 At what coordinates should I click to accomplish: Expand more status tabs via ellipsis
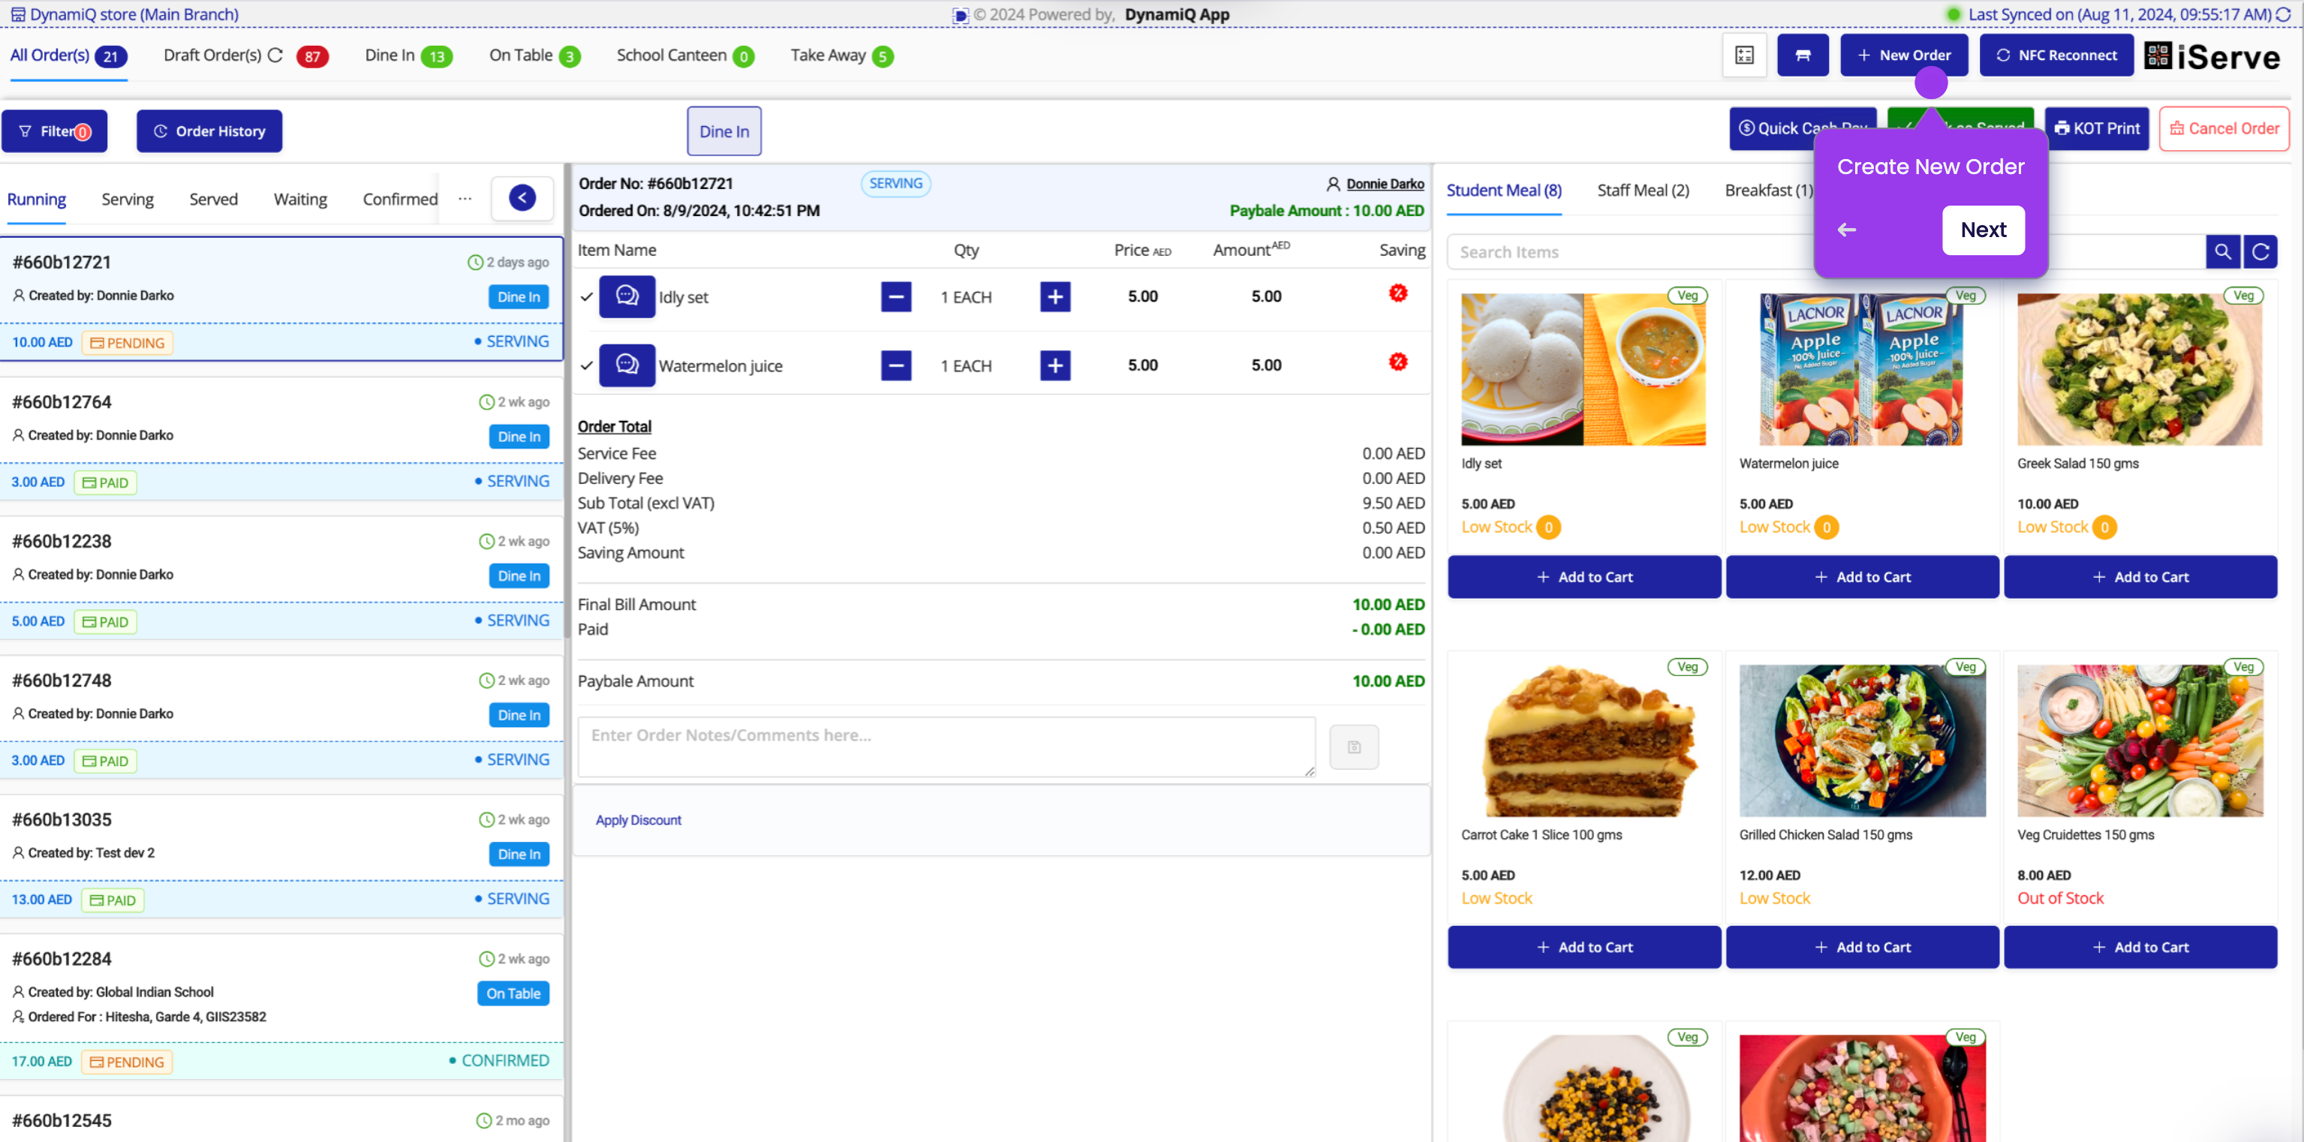[x=465, y=198]
